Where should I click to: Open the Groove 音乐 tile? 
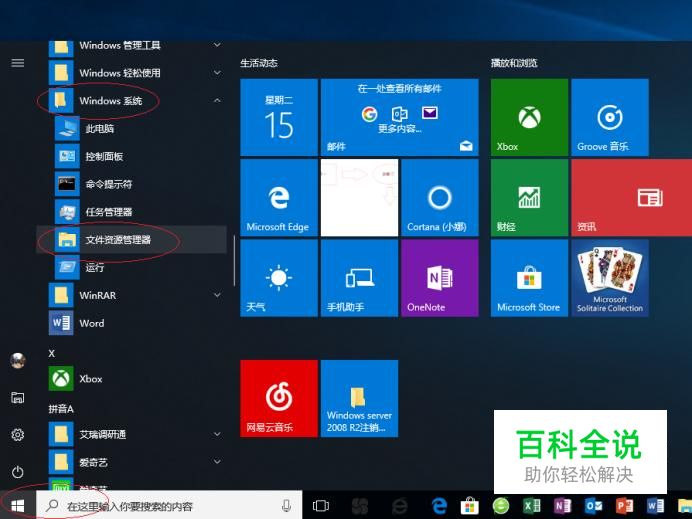(610, 117)
